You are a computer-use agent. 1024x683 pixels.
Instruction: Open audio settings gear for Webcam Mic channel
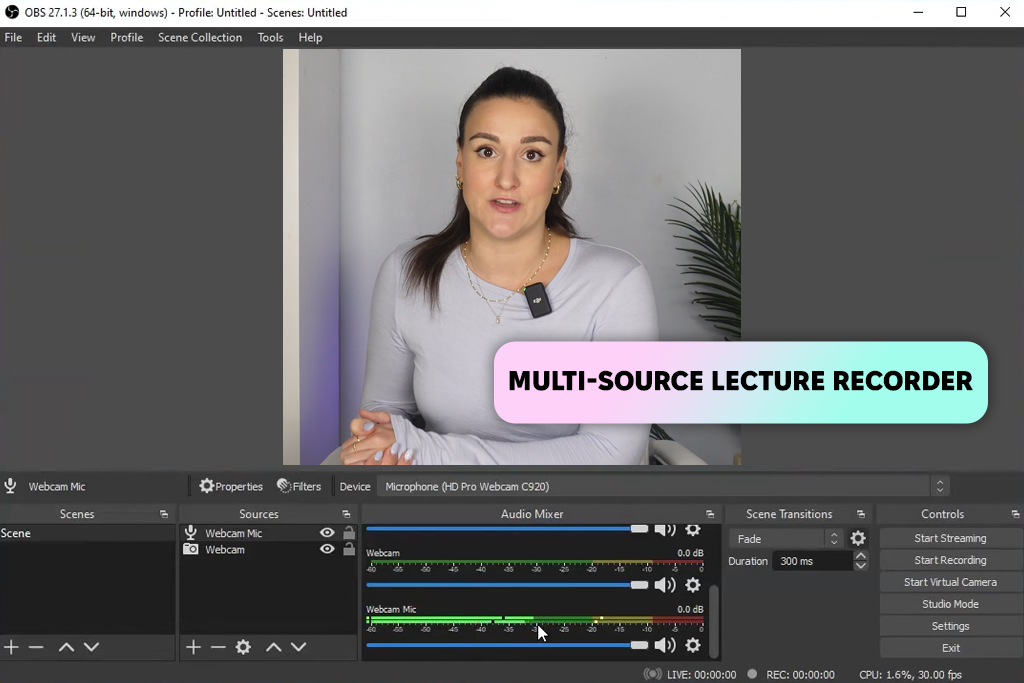693,645
